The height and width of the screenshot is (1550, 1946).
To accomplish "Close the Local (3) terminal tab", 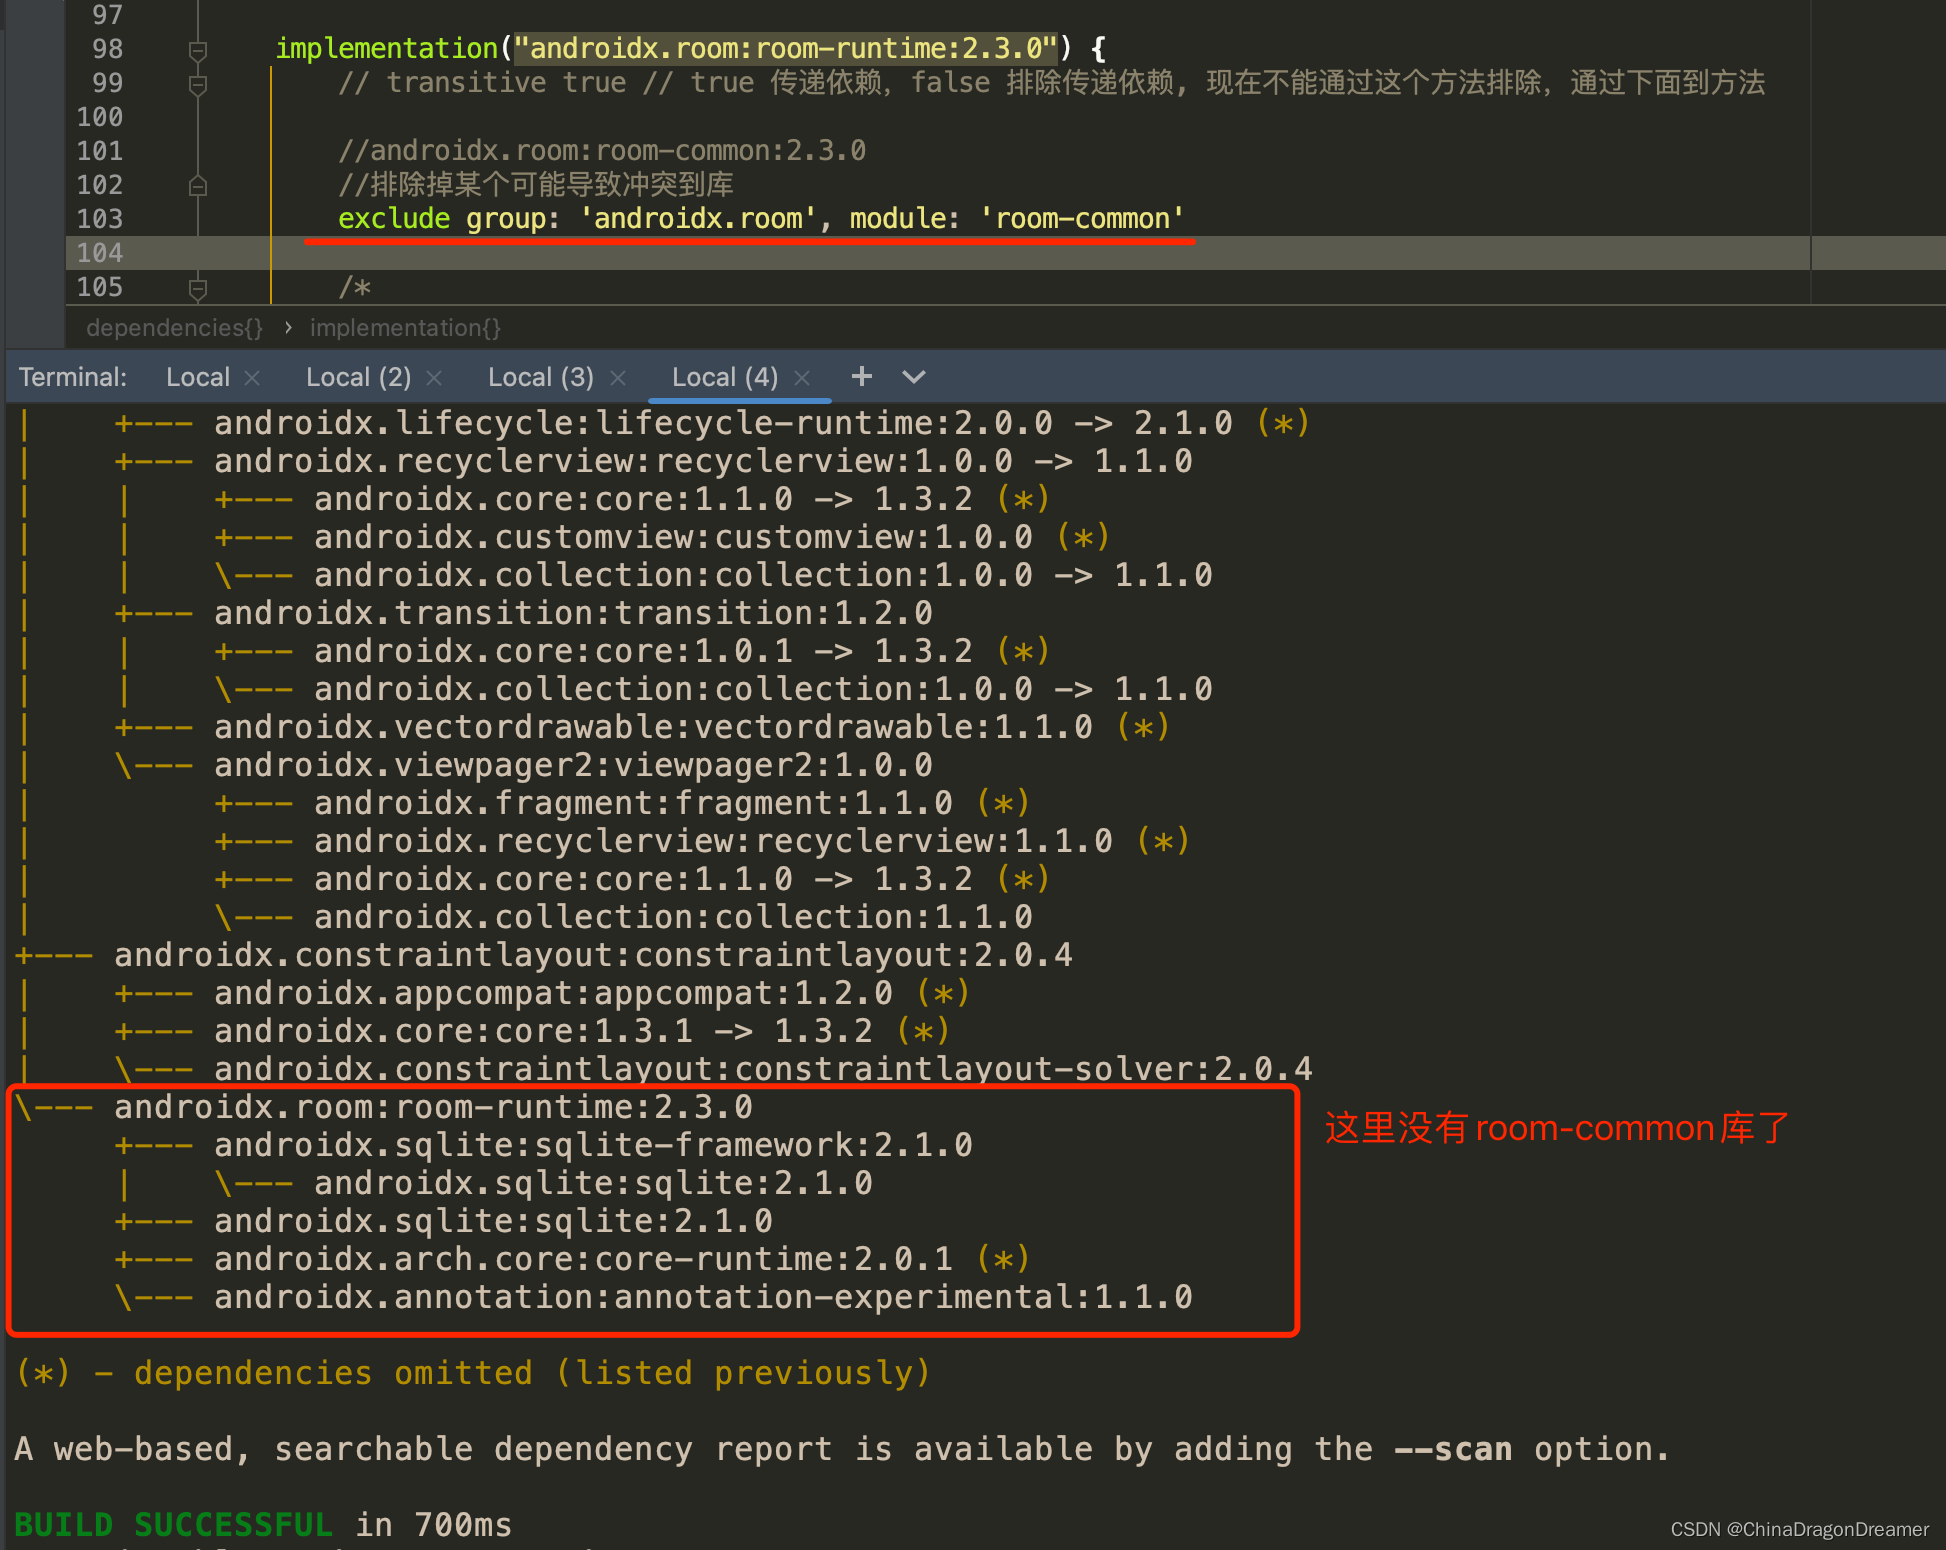I will pos(618,378).
